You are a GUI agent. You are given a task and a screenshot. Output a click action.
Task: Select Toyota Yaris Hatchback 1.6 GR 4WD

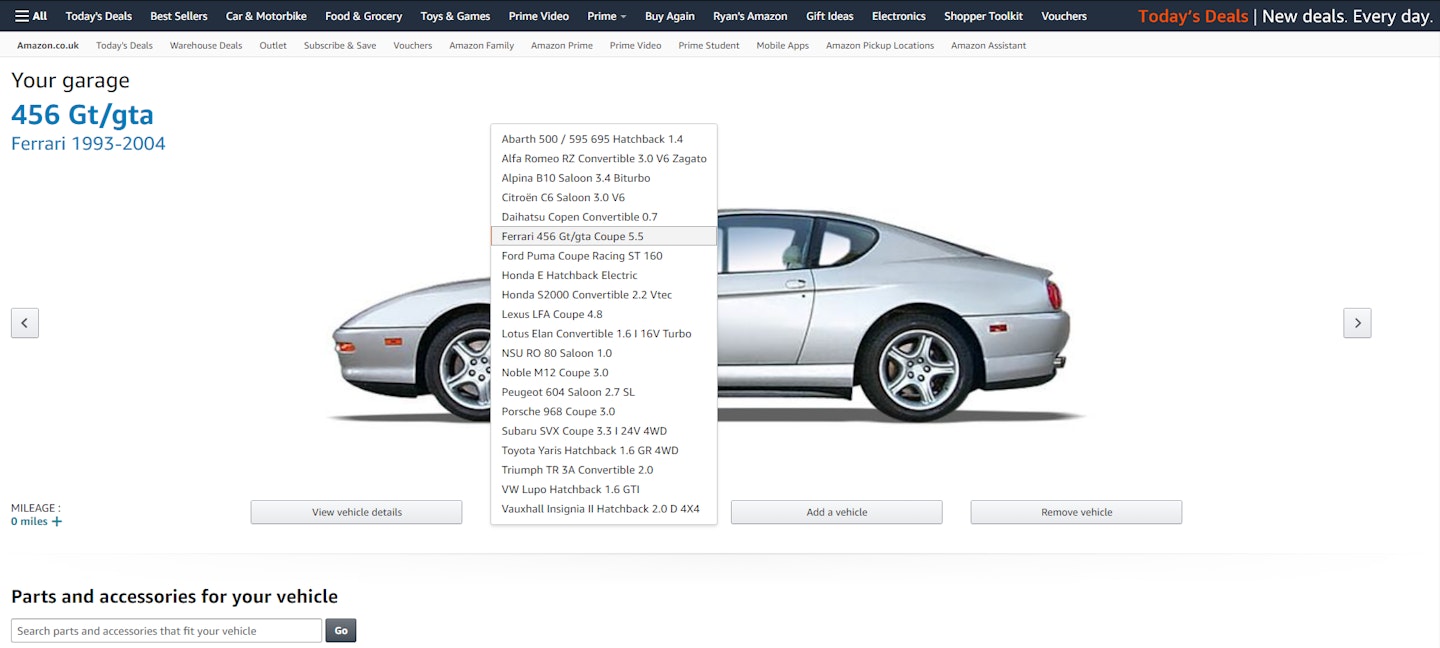604,450
